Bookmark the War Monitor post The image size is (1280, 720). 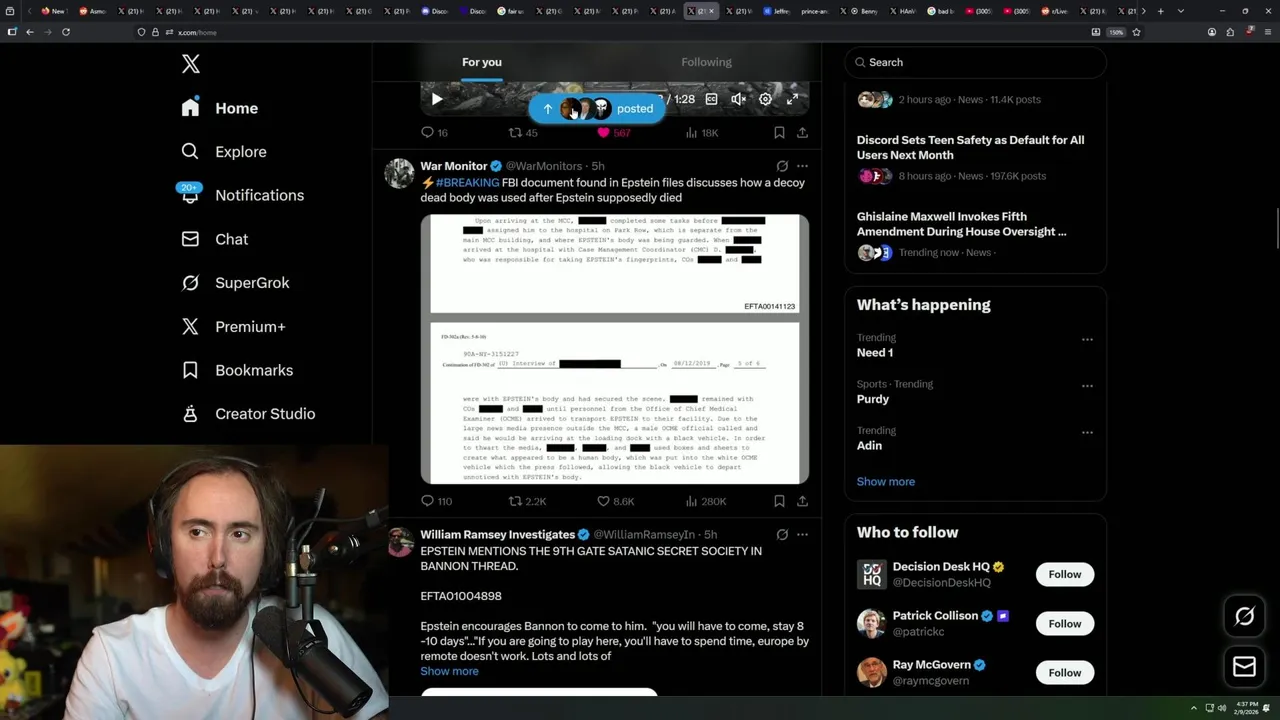[779, 501]
